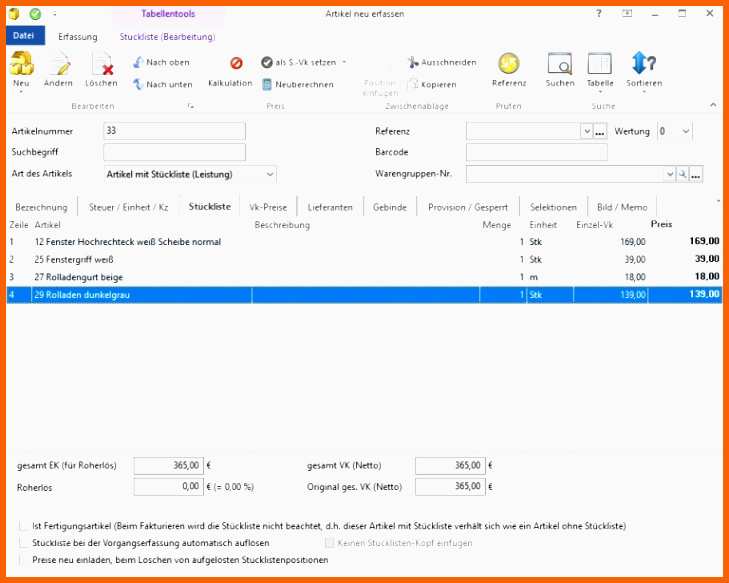This screenshot has height=583, width=729.
Task: Click the Tabellentools contextual tab label
Action: pyautogui.click(x=168, y=14)
